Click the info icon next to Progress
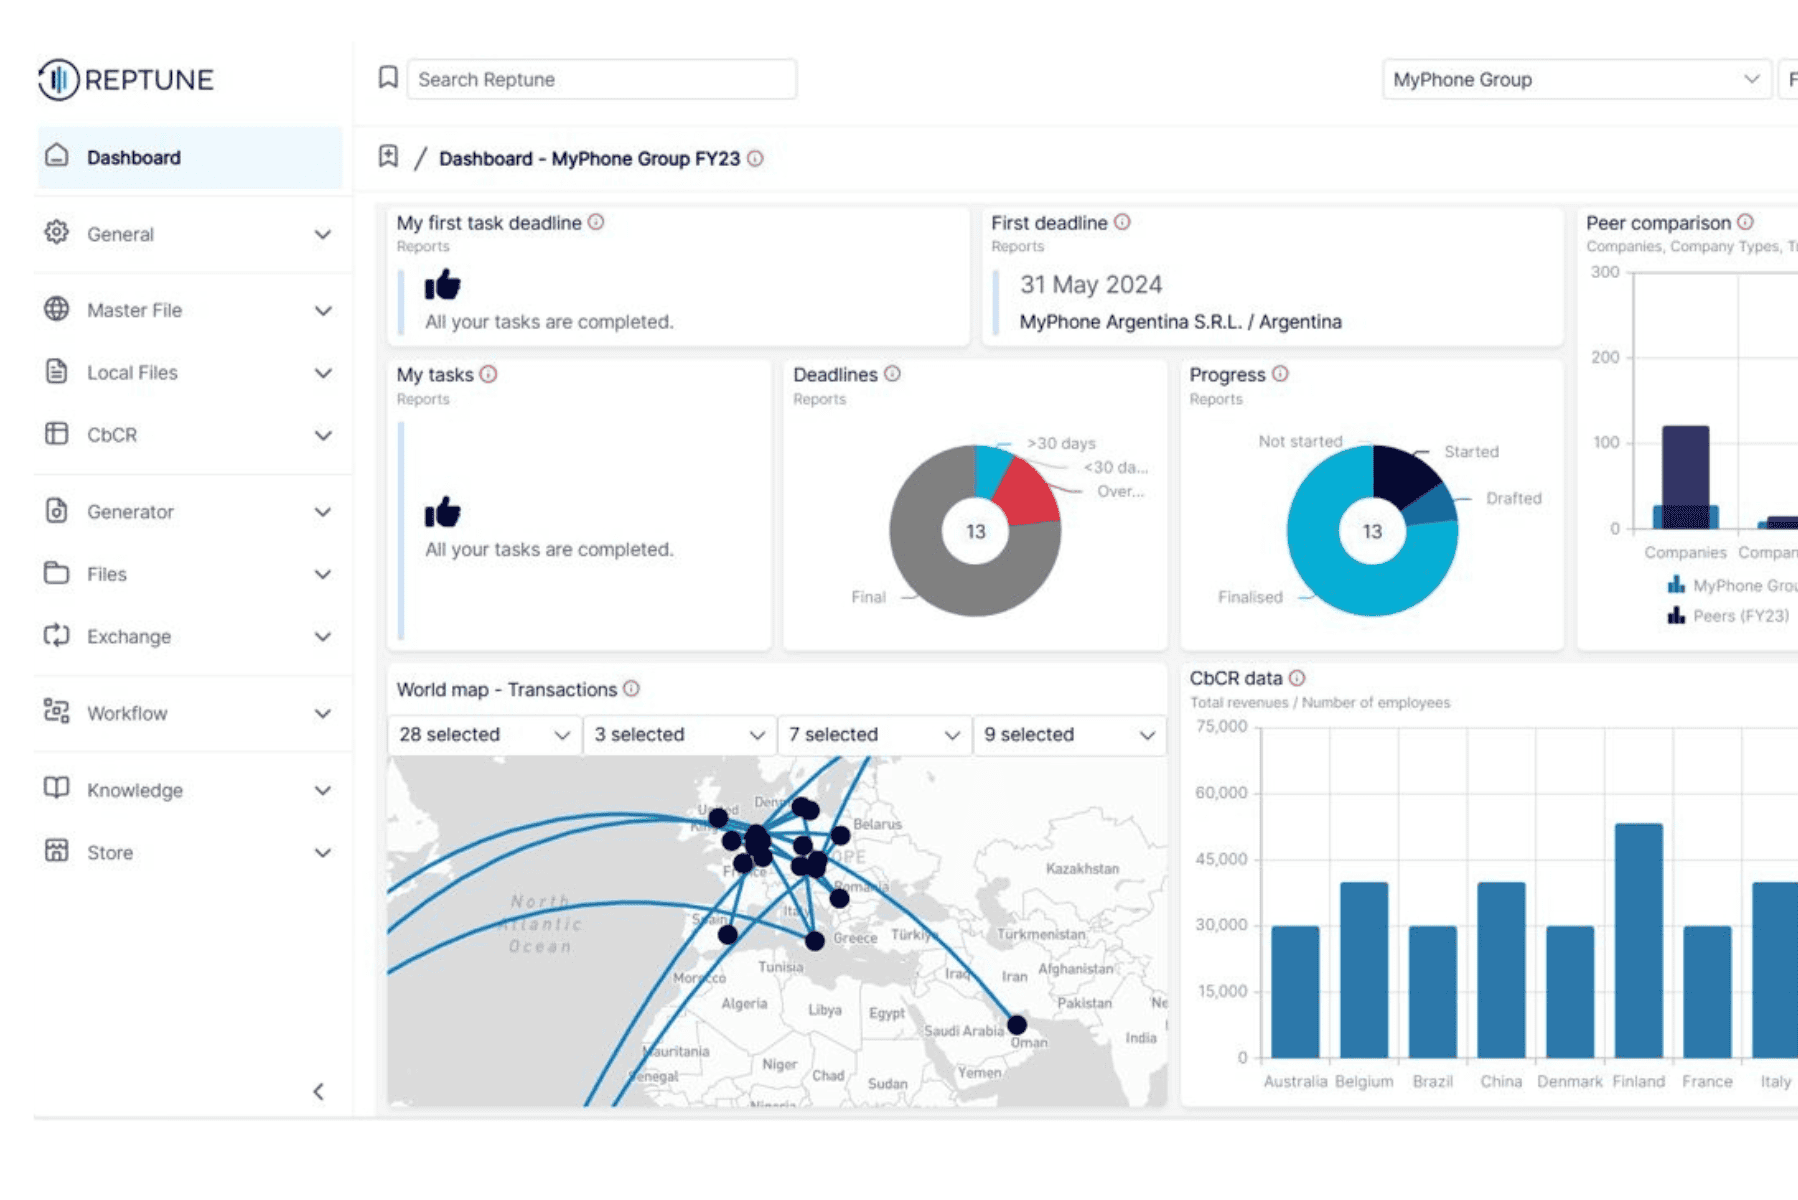Screen dimensions: 1798x1200 point(1280,374)
